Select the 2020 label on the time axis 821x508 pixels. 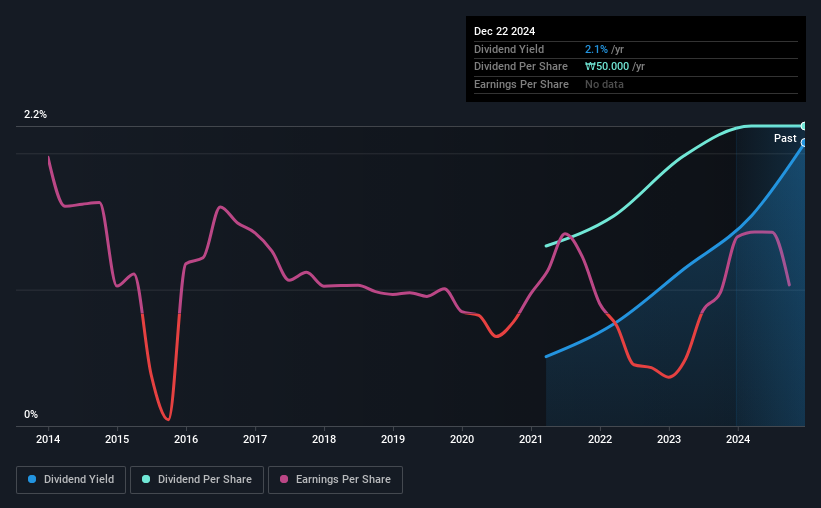click(462, 439)
